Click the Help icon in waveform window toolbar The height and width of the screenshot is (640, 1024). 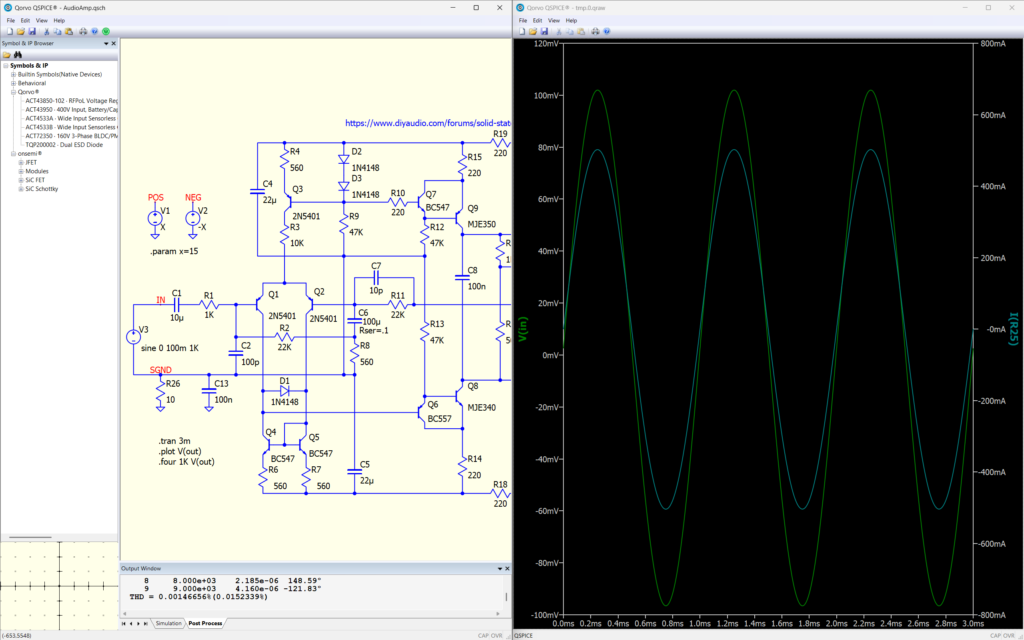click(x=606, y=31)
